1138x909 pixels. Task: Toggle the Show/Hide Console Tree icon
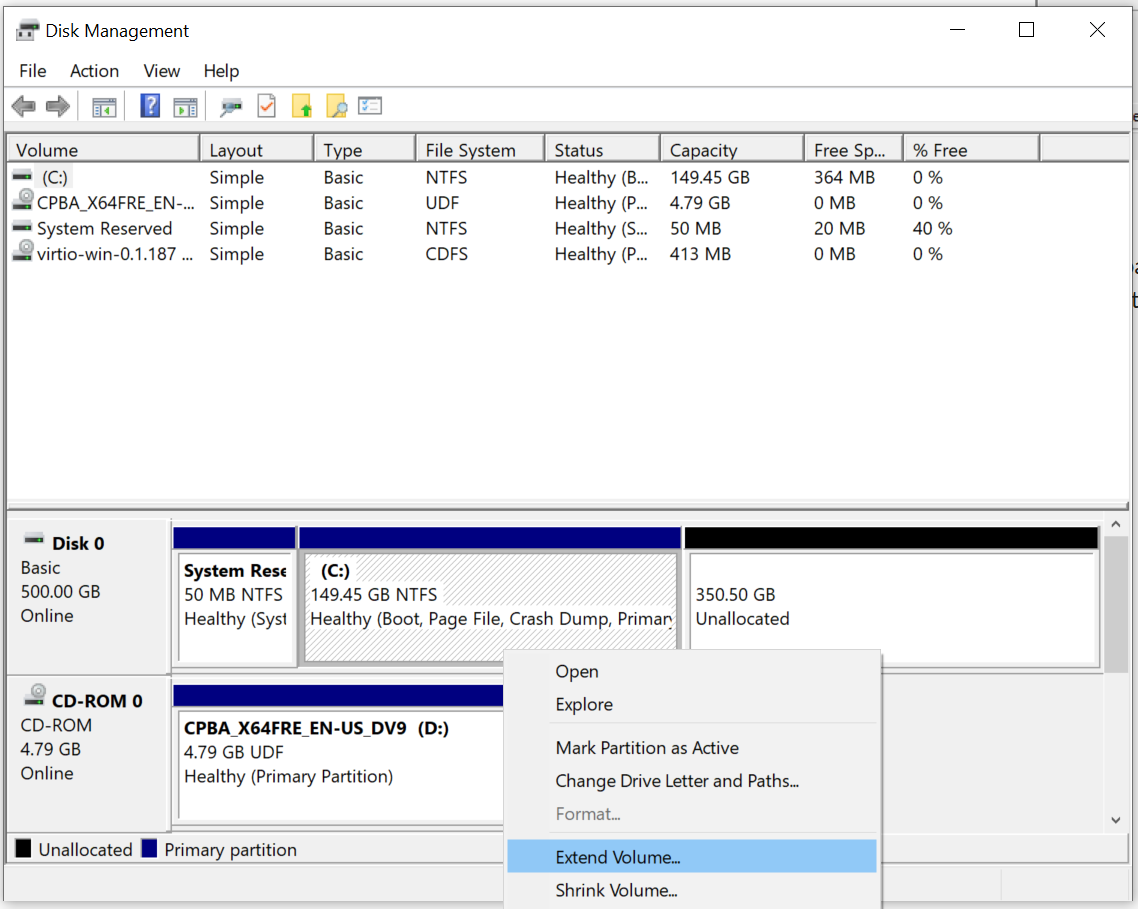(x=104, y=105)
